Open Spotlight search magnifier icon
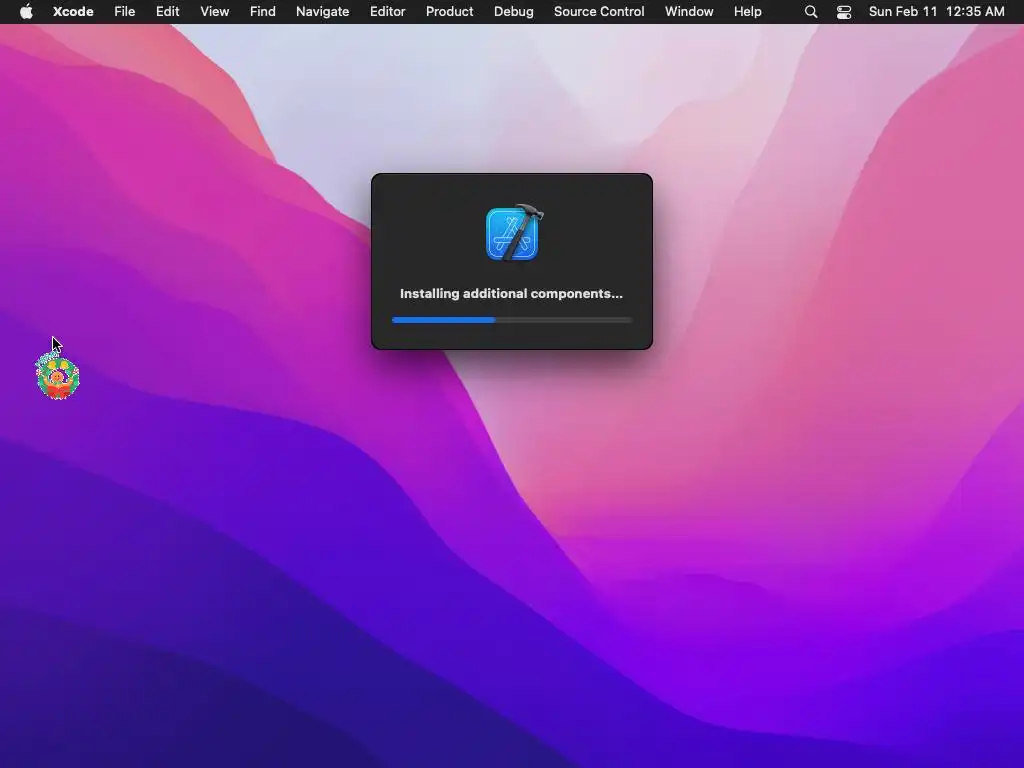1024x768 pixels. click(x=811, y=12)
